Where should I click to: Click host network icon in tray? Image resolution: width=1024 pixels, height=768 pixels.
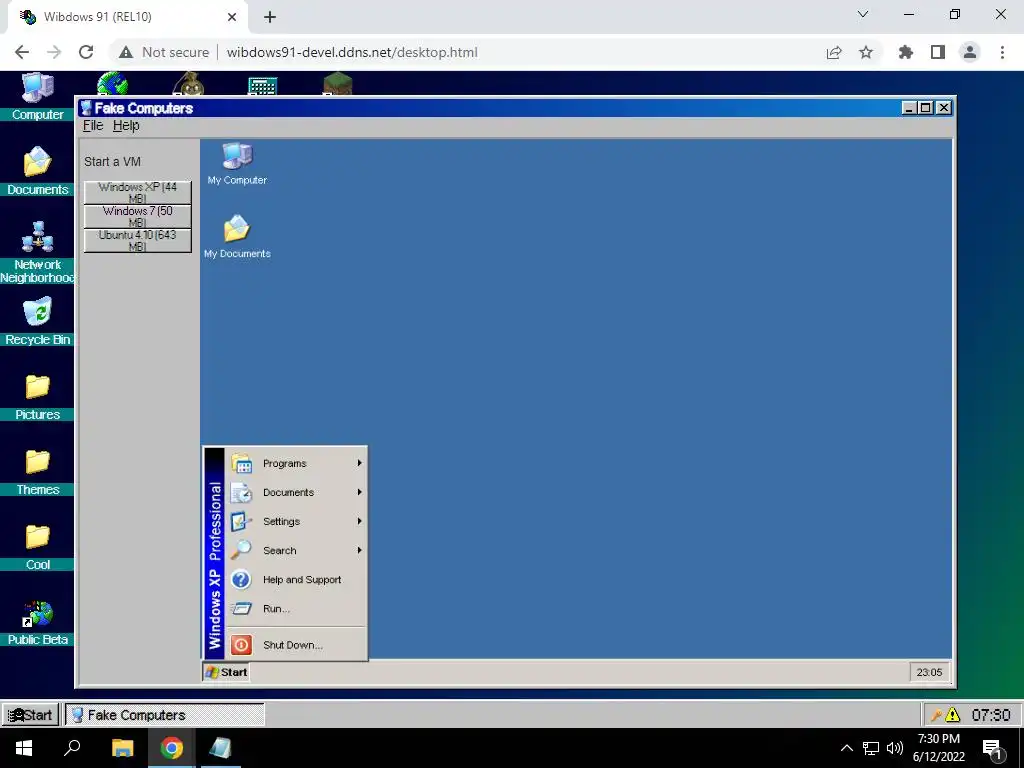point(871,748)
